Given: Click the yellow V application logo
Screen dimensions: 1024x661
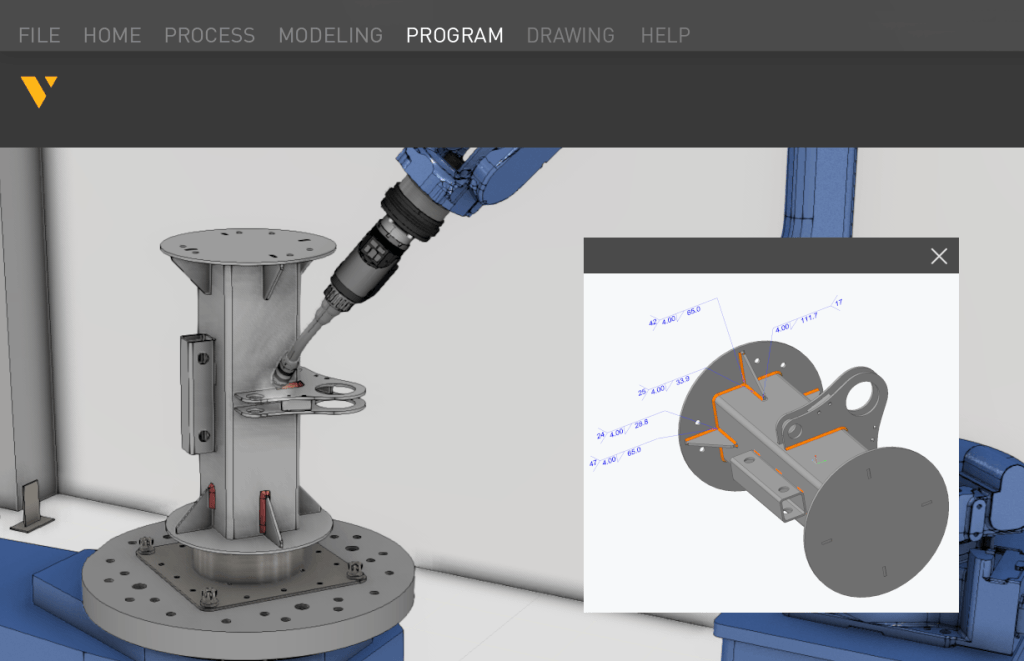Looking at the screenshot, I should 39,91.
